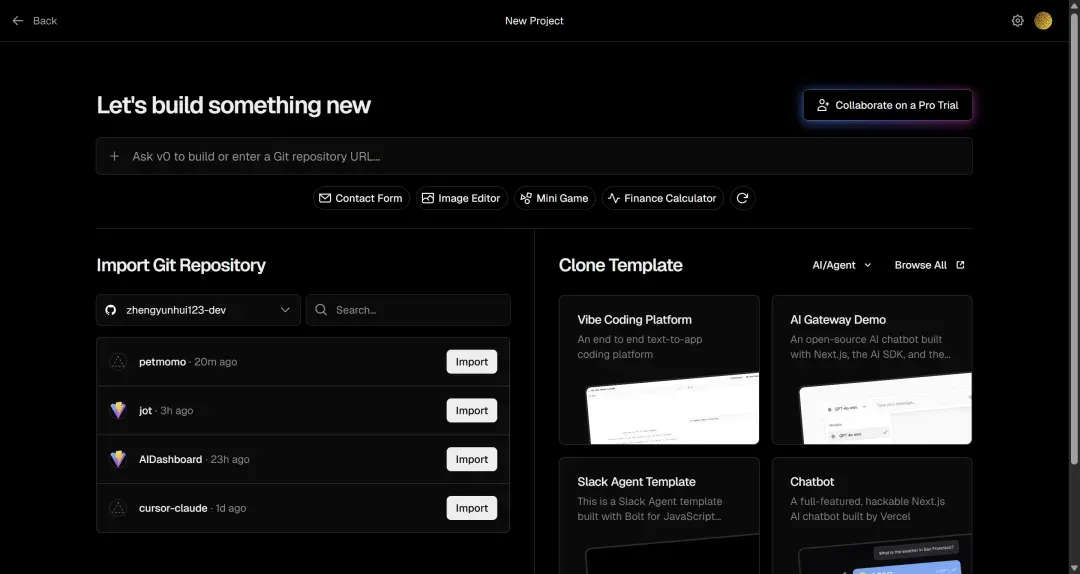Click the cursor-claude repository icon
This screenshot has width=1080, height=574.
[x=118, y=508]
